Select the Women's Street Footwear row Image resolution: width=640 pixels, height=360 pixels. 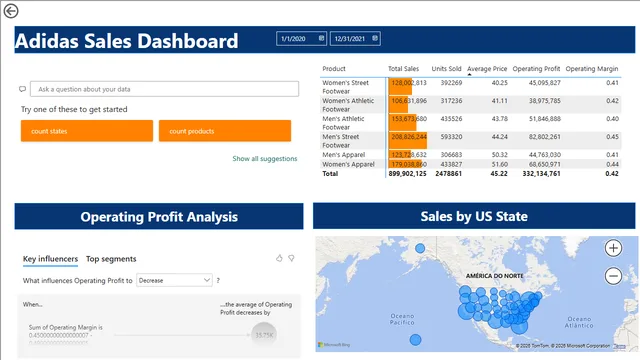pyautogui.click(x=471, y=87)
